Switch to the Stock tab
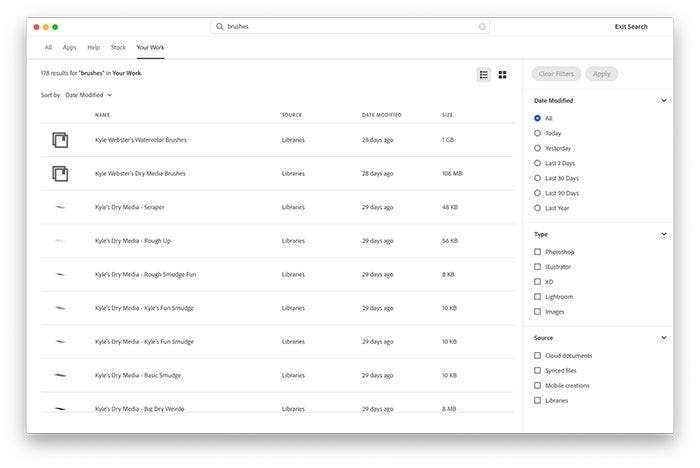This screenshot has height=468, width=700. [118, 47]
